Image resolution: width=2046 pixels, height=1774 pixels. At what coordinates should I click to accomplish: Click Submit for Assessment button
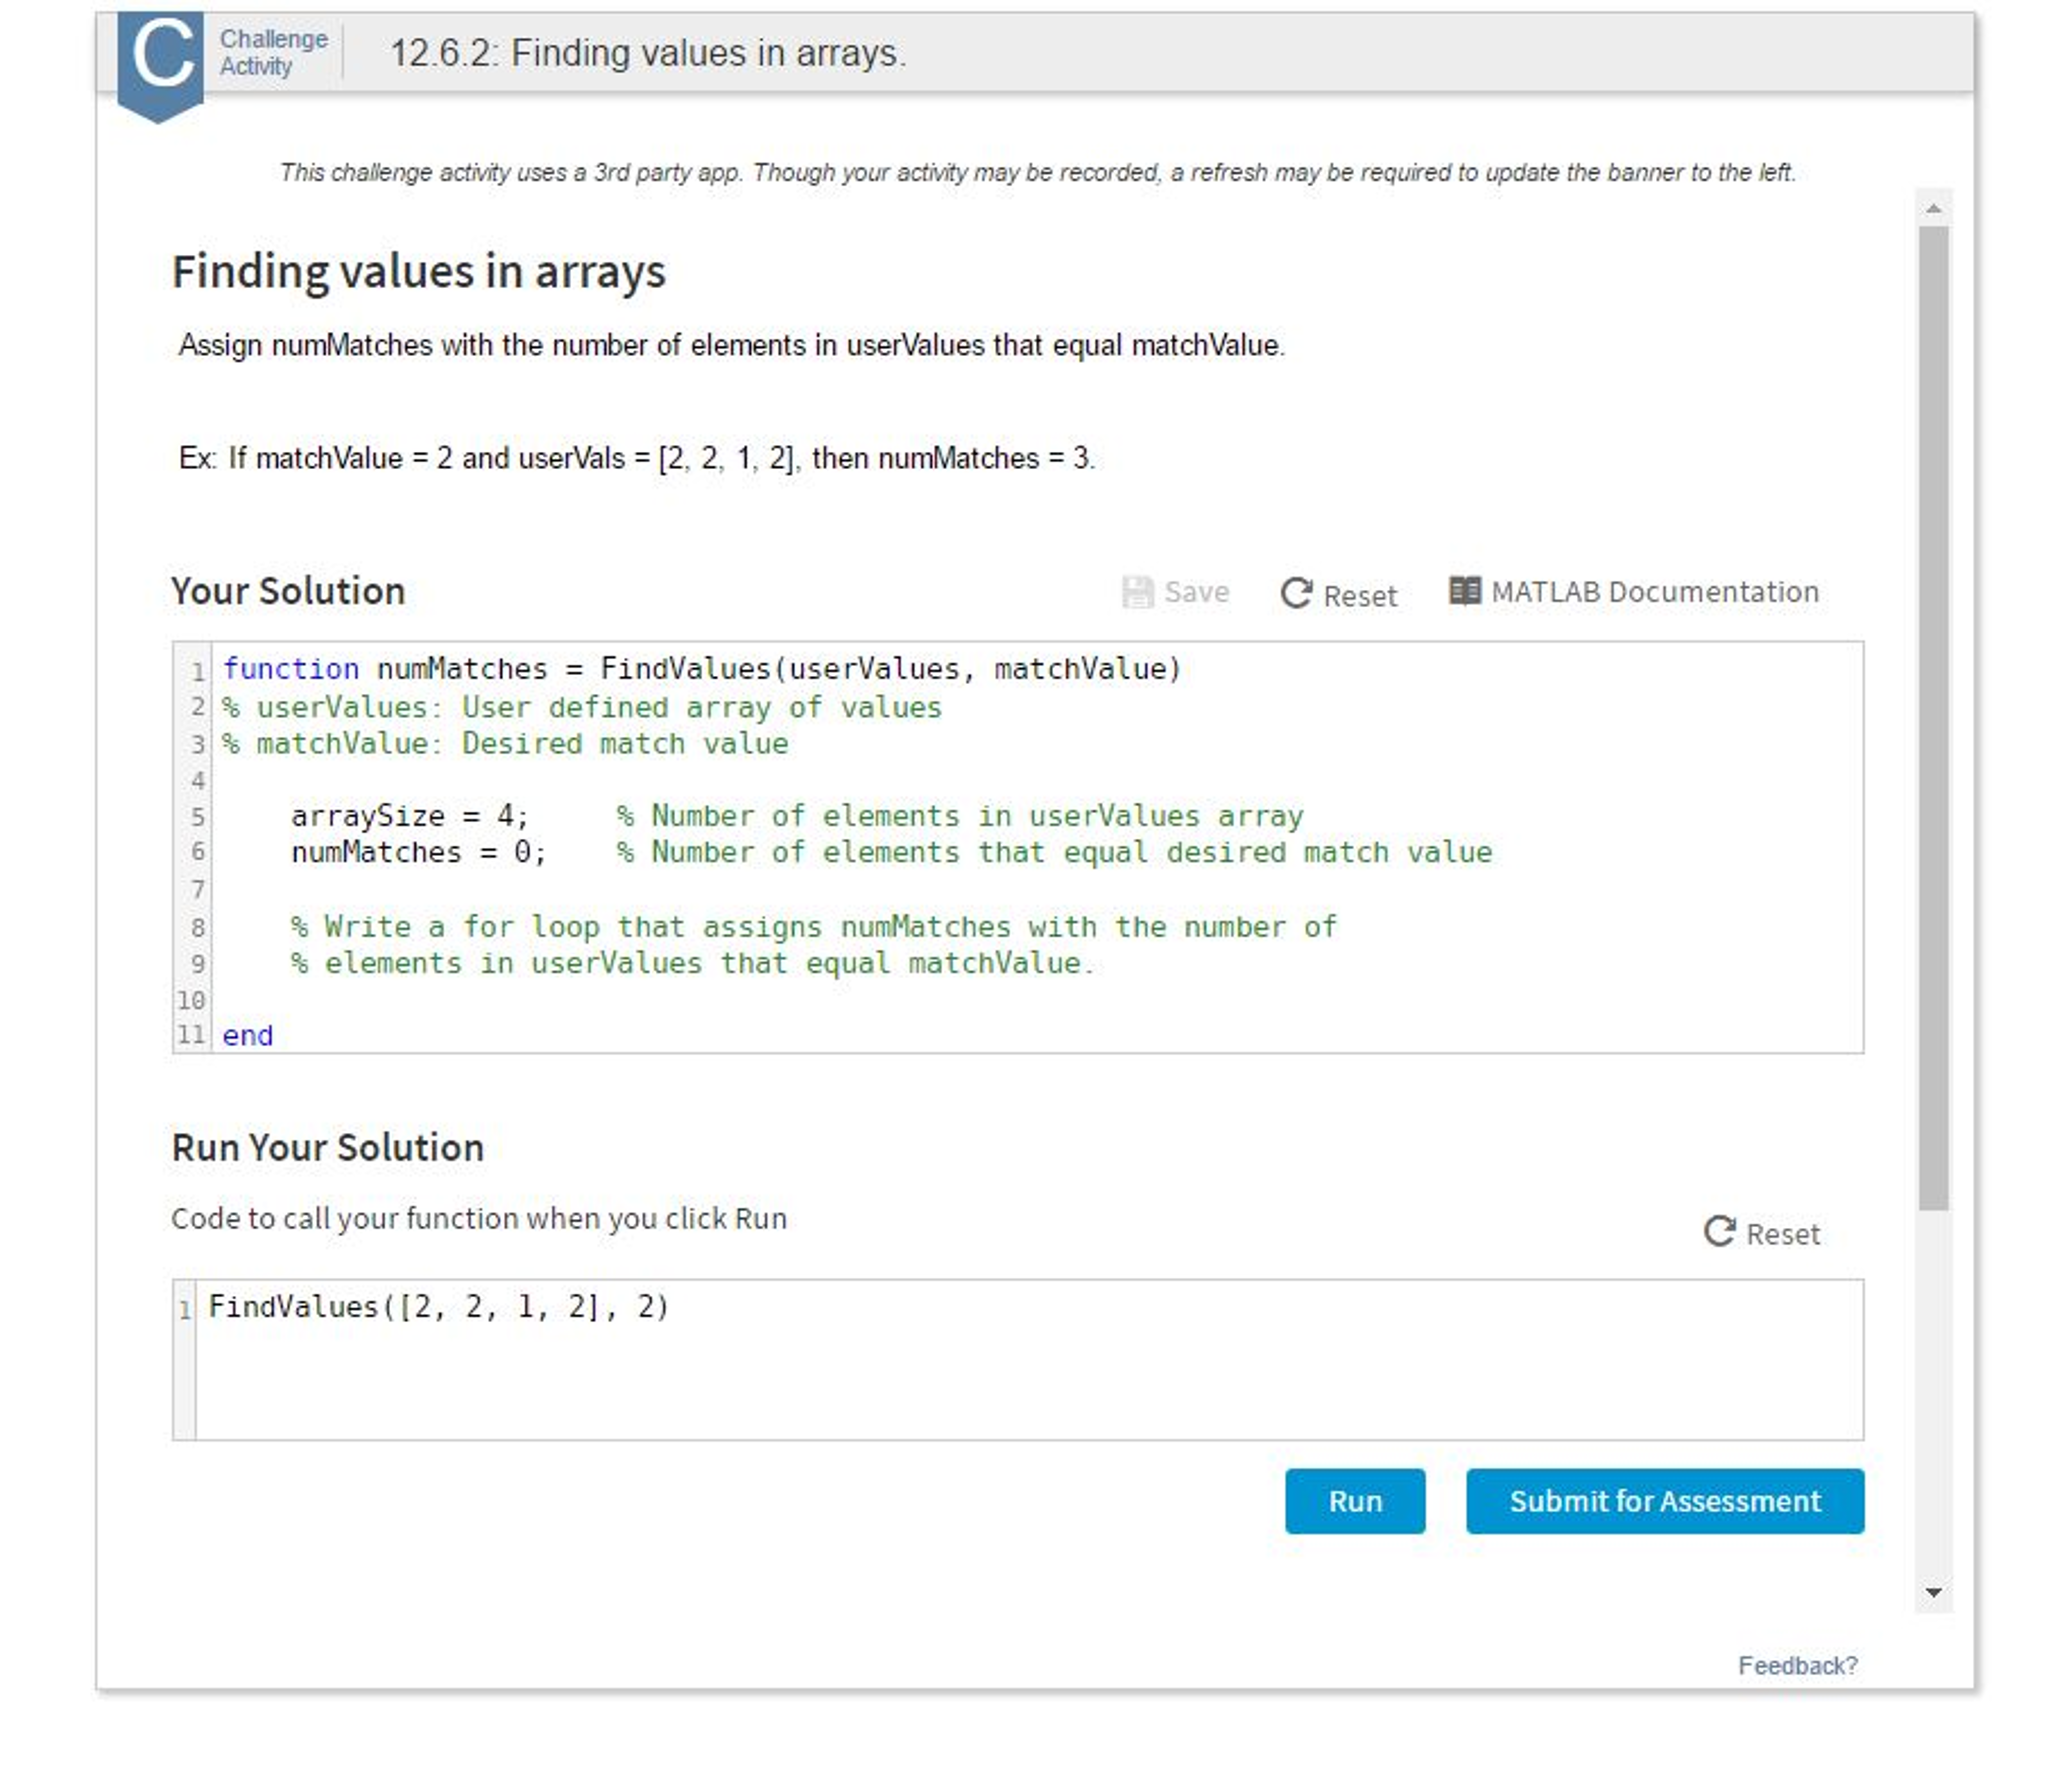point(1663,1500)
